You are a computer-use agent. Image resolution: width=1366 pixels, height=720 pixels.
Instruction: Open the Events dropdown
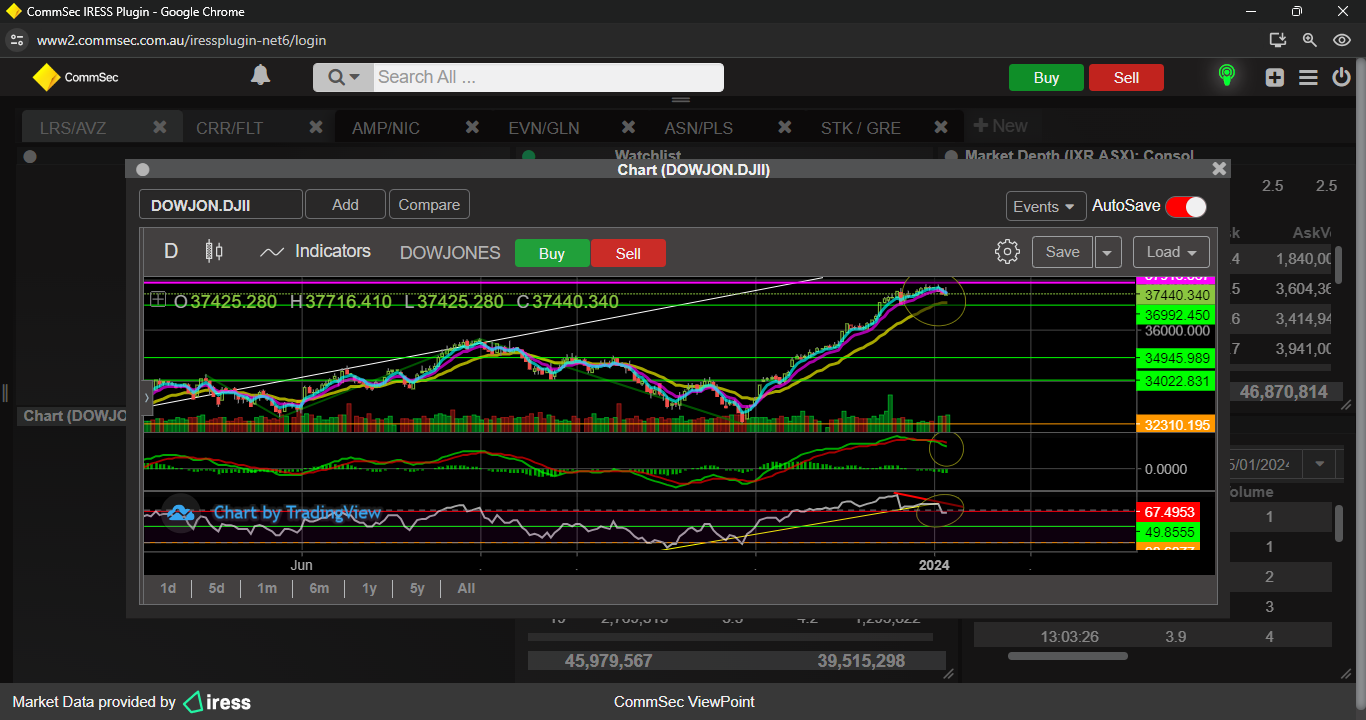tap(1046, 206)
